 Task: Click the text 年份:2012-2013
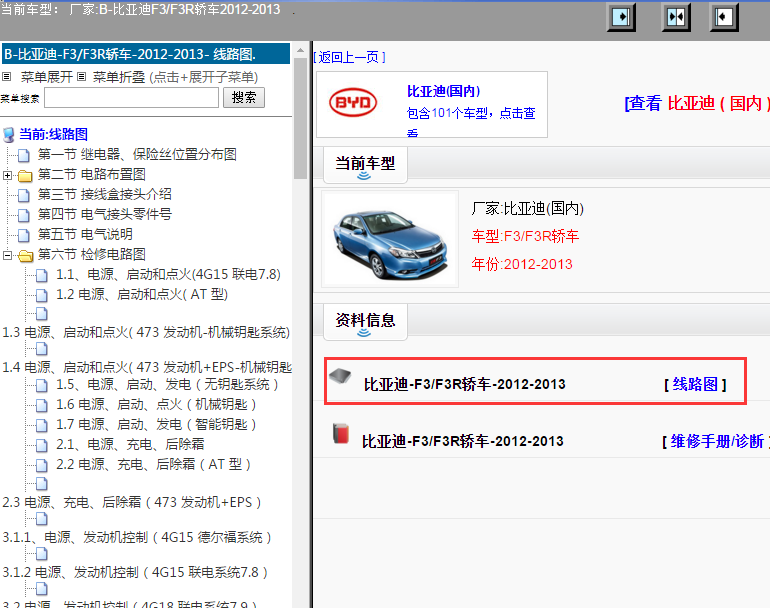point(522,264)
